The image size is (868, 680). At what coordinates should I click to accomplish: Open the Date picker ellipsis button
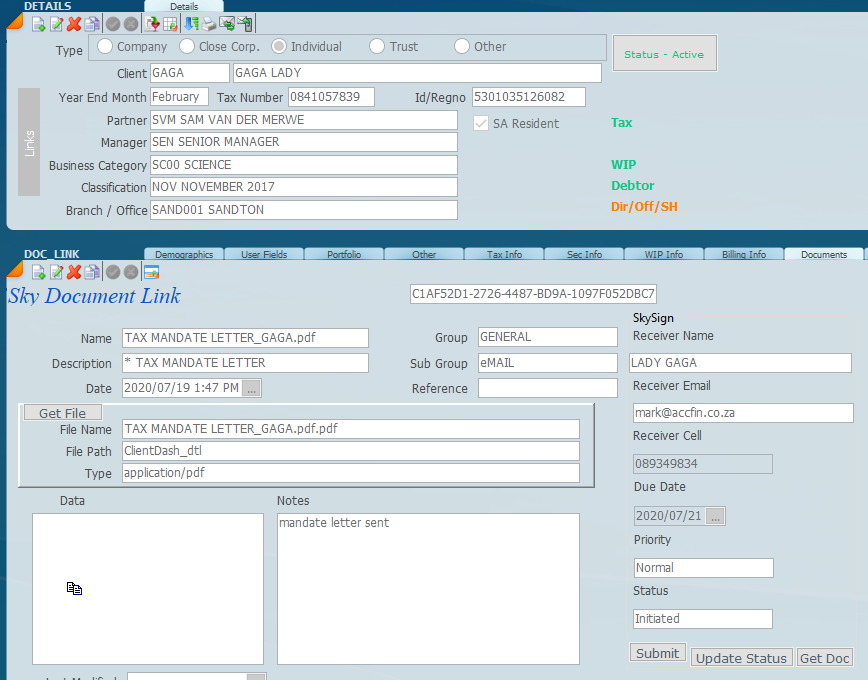click(x=252, y=388)
